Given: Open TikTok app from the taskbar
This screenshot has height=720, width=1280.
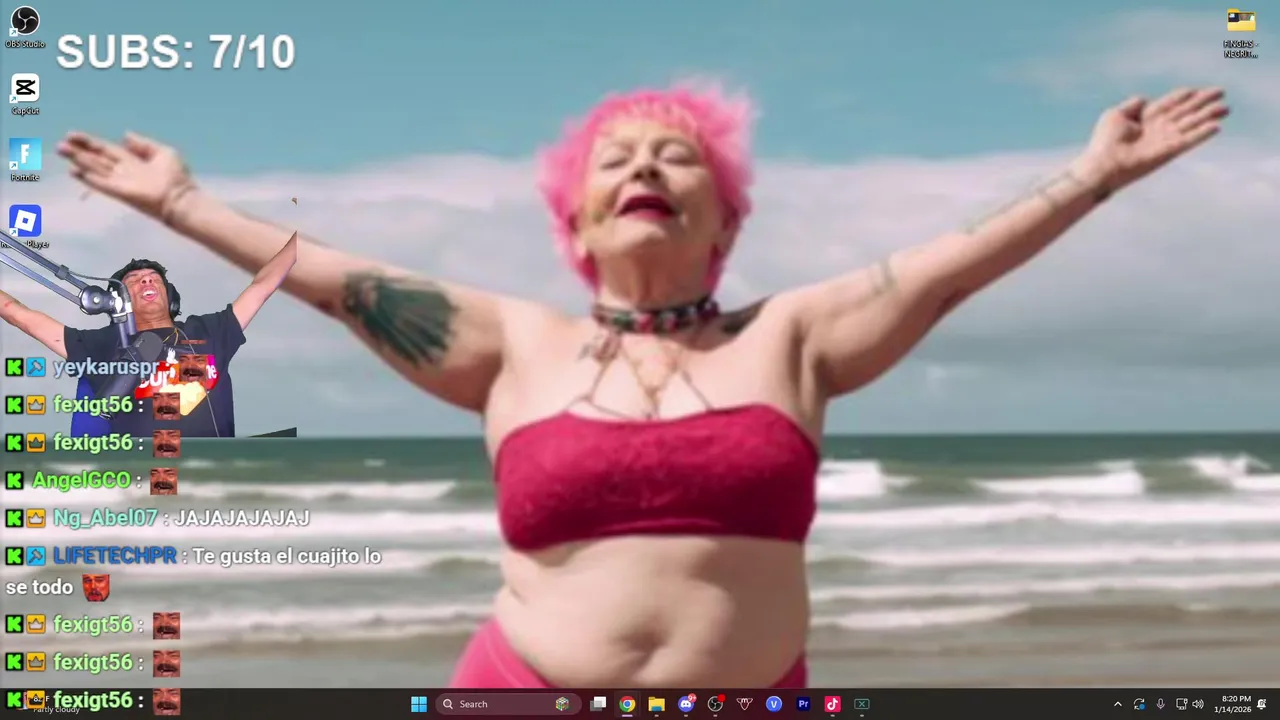Looking at the screenshot, I should point(832,704).
